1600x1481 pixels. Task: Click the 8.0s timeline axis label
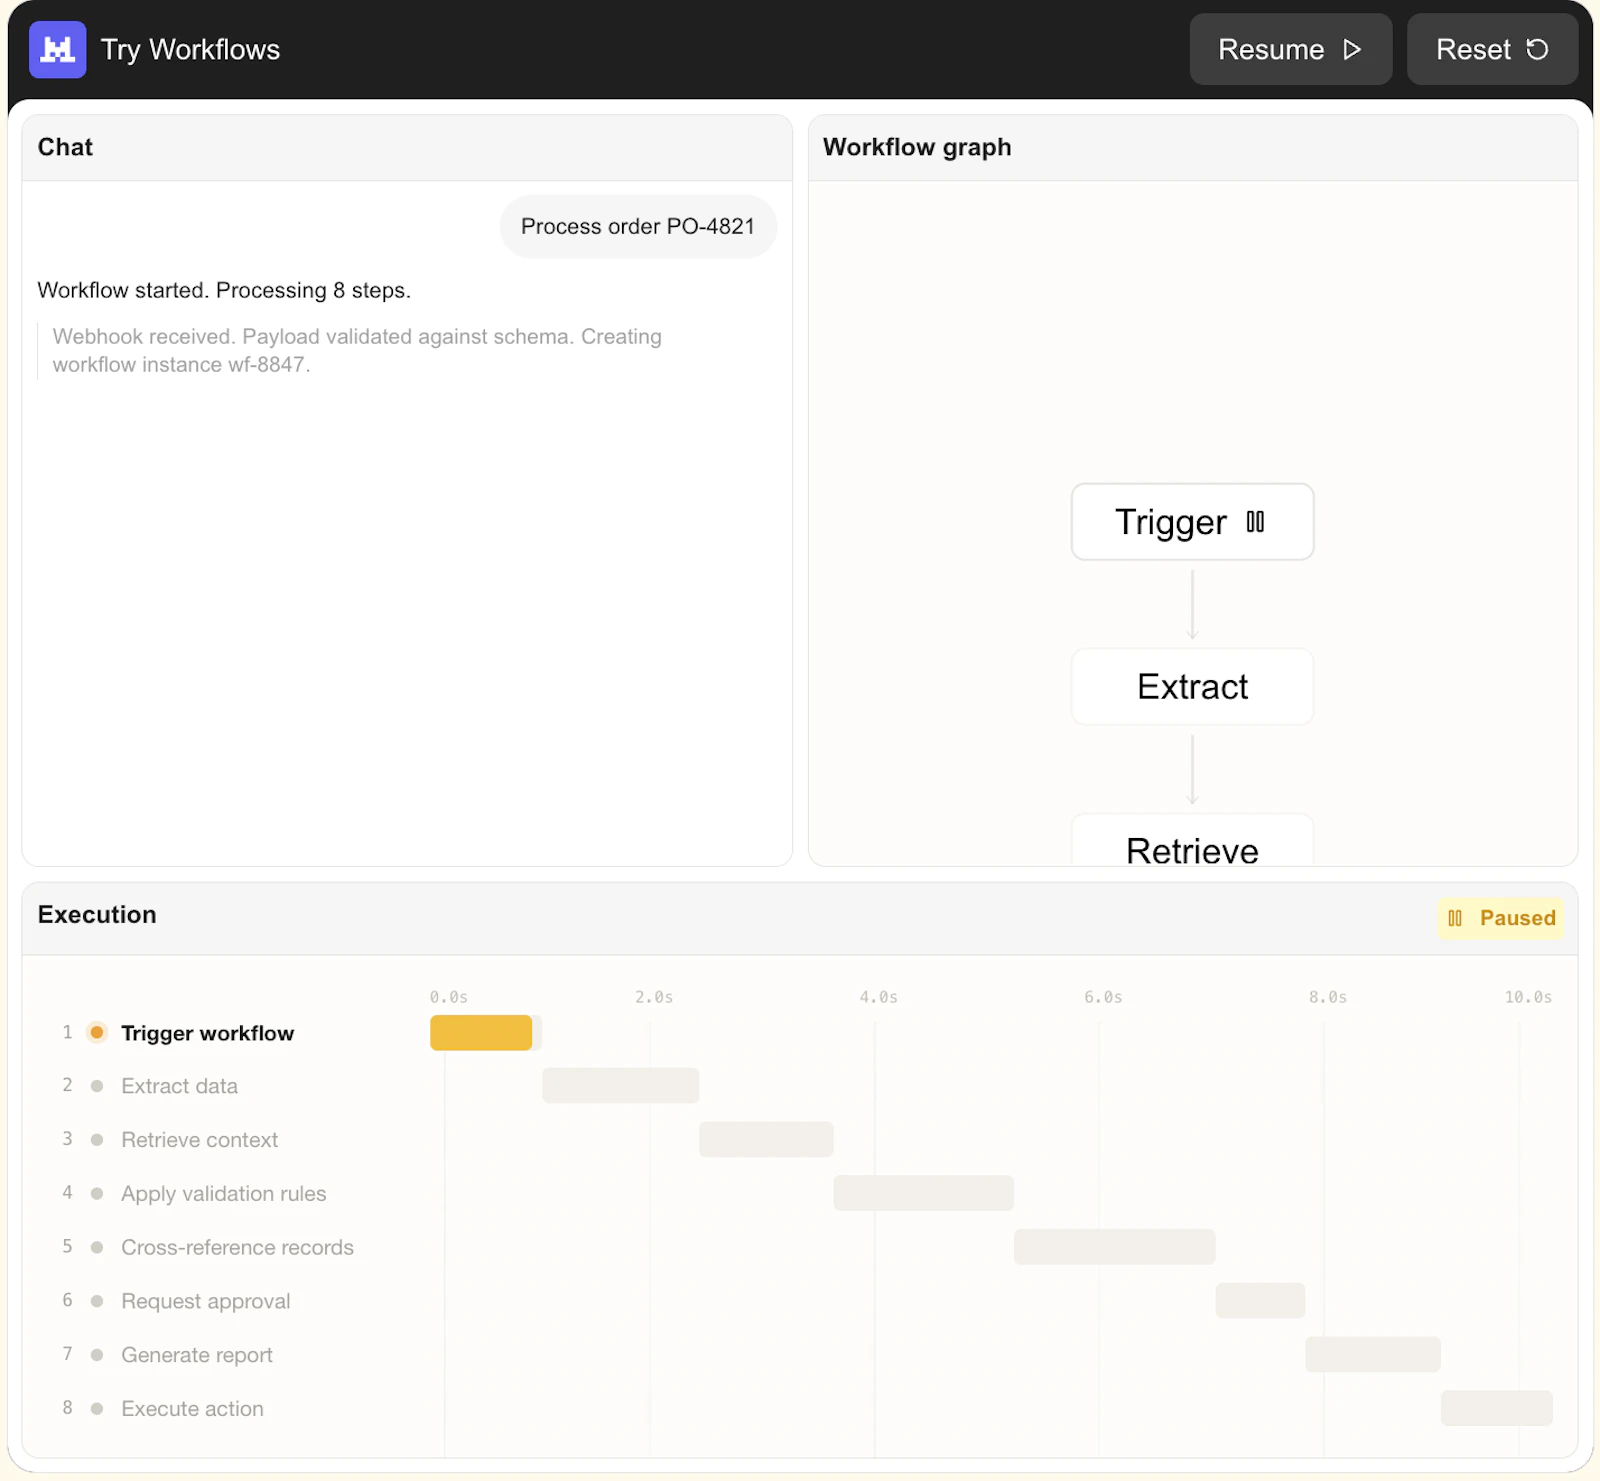(x=1328, y=998)
